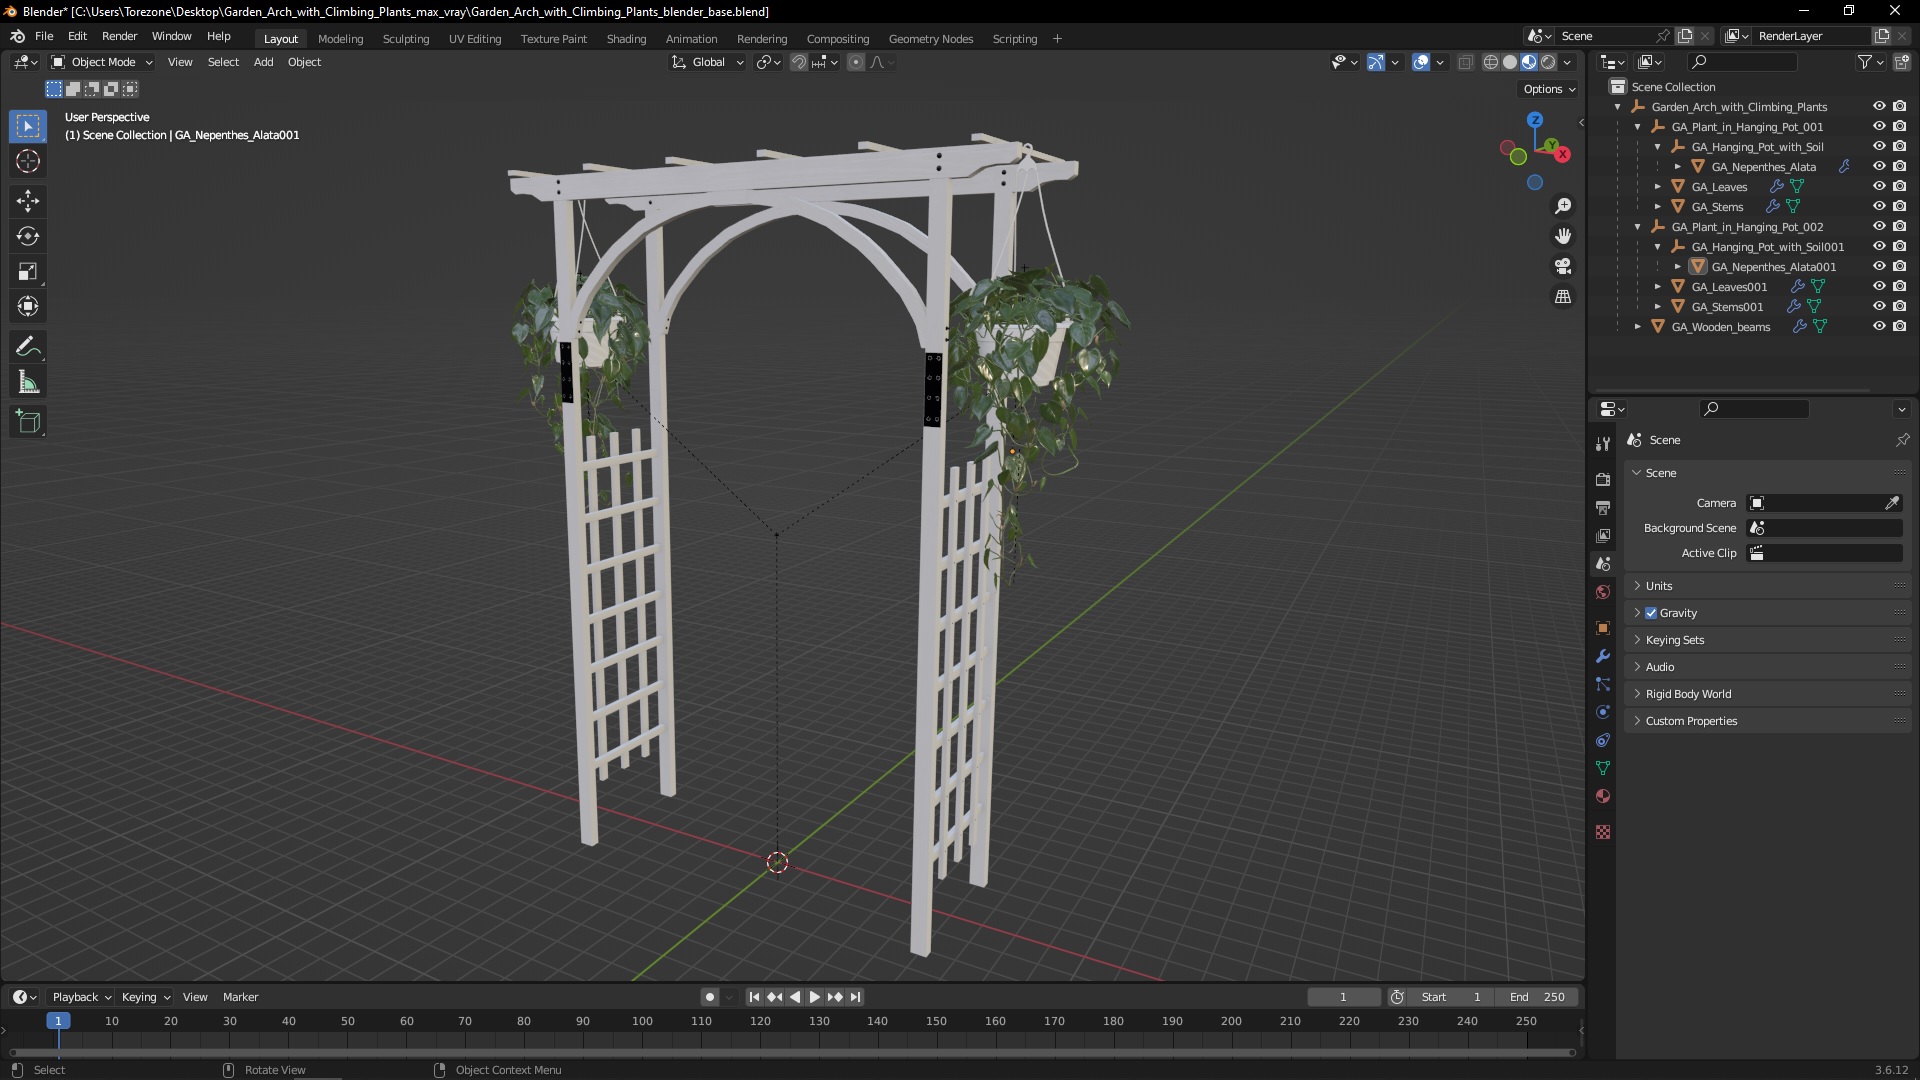Open the File menu
Viewport: 1920px width, 1080px height.
point(44,36)
